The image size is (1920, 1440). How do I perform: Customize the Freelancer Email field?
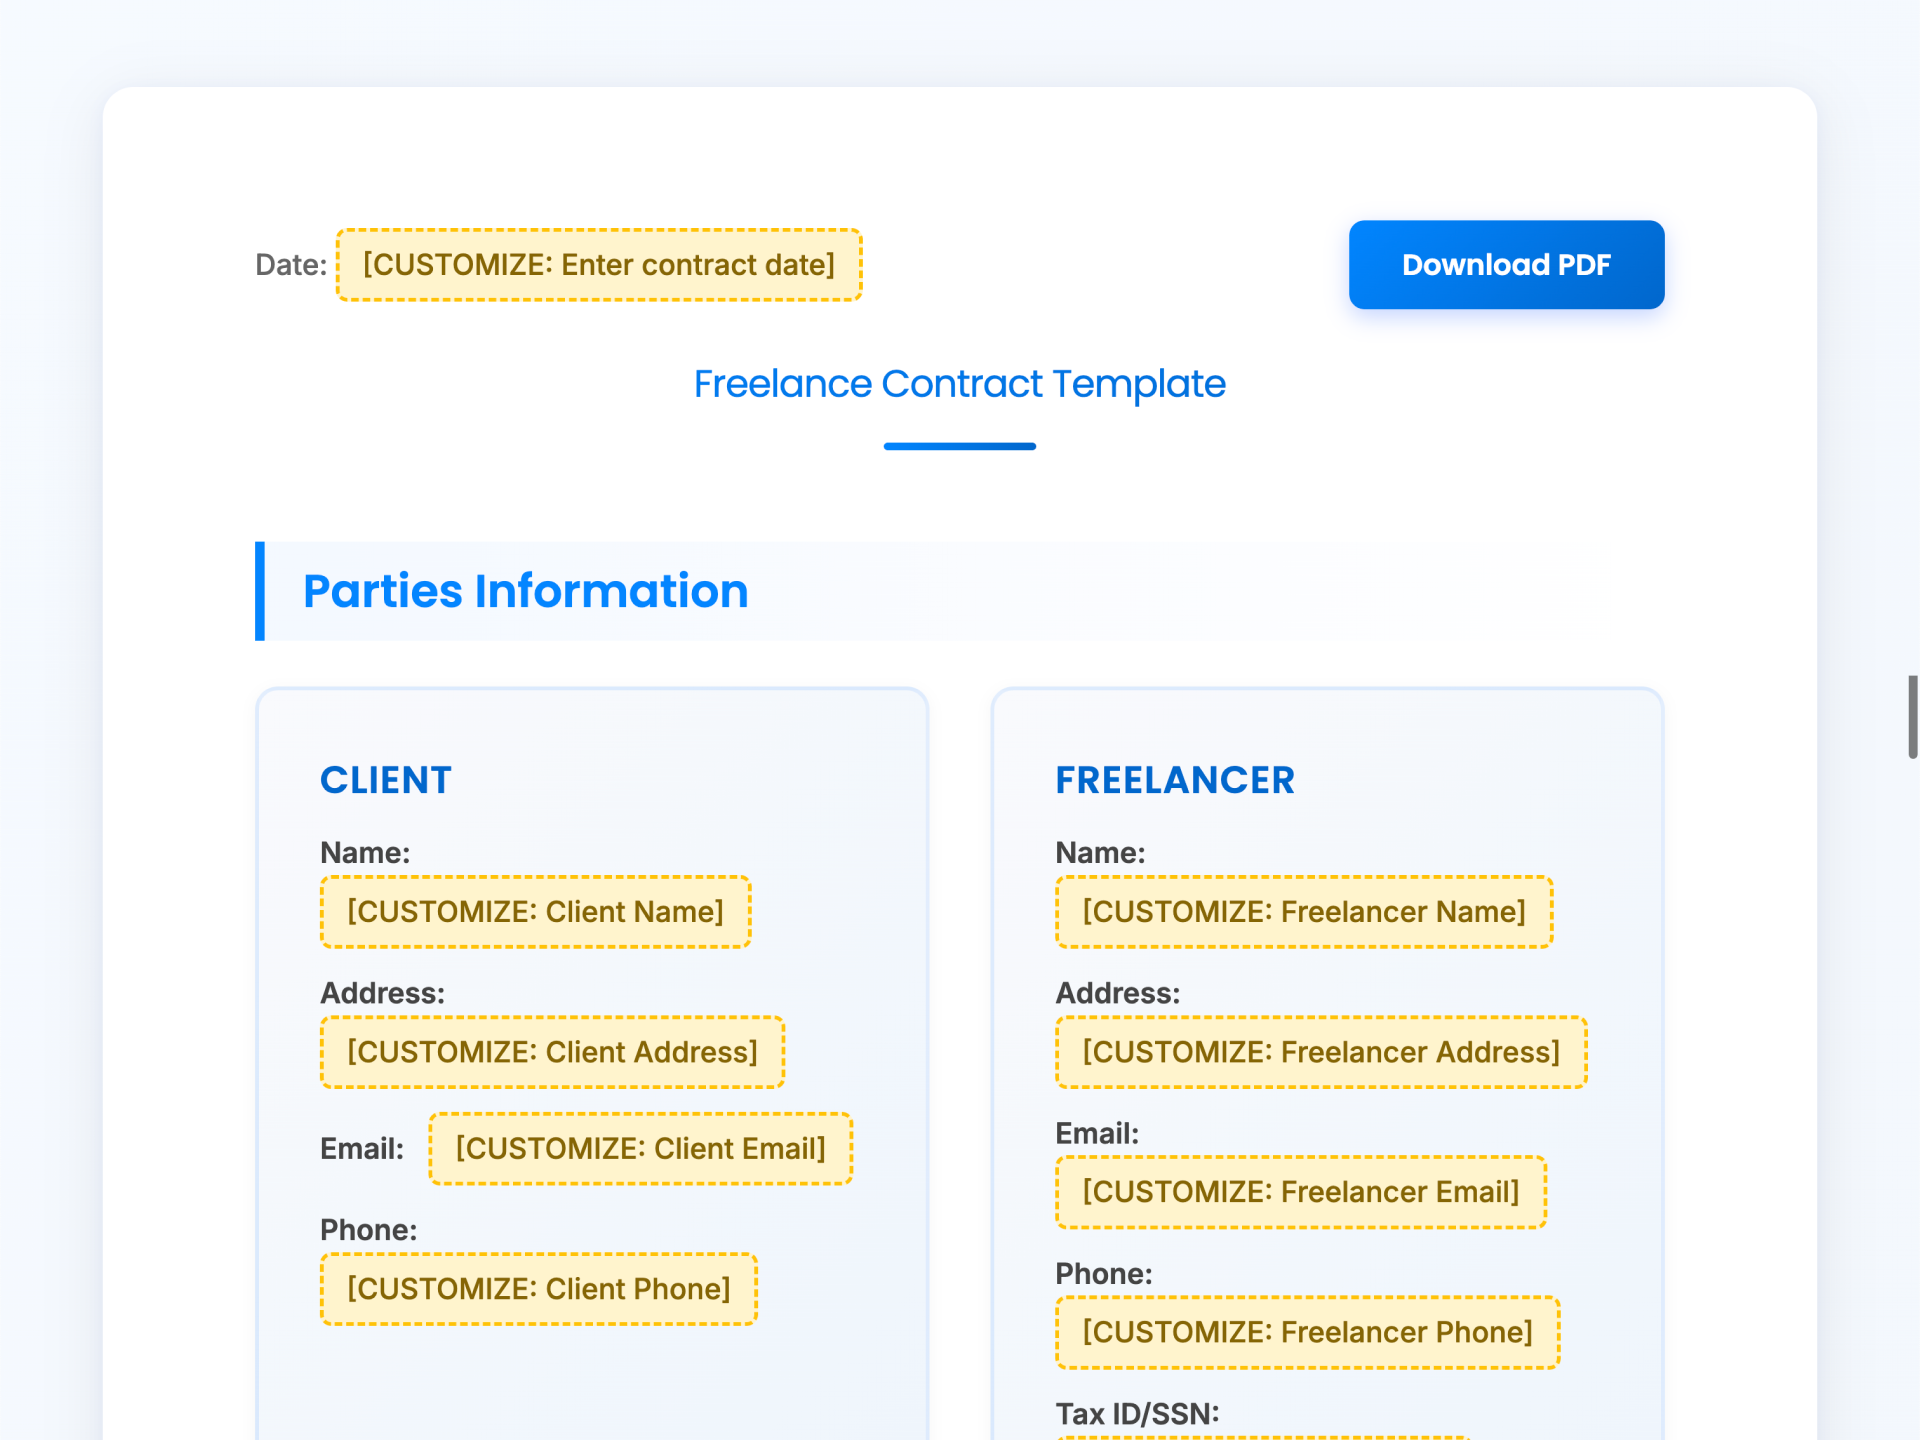point(1300,1191)
